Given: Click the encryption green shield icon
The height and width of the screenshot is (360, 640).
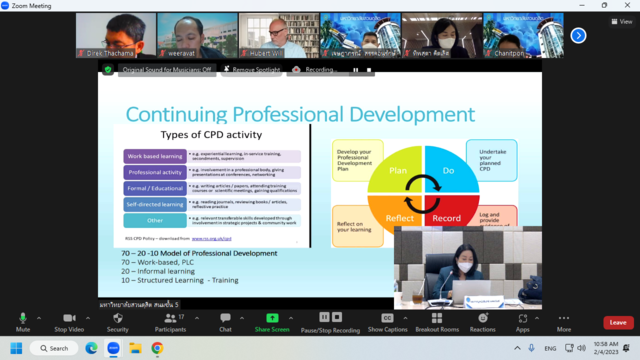Looking at the screenshot, I should pyautogui.click(x=108, y=70).
